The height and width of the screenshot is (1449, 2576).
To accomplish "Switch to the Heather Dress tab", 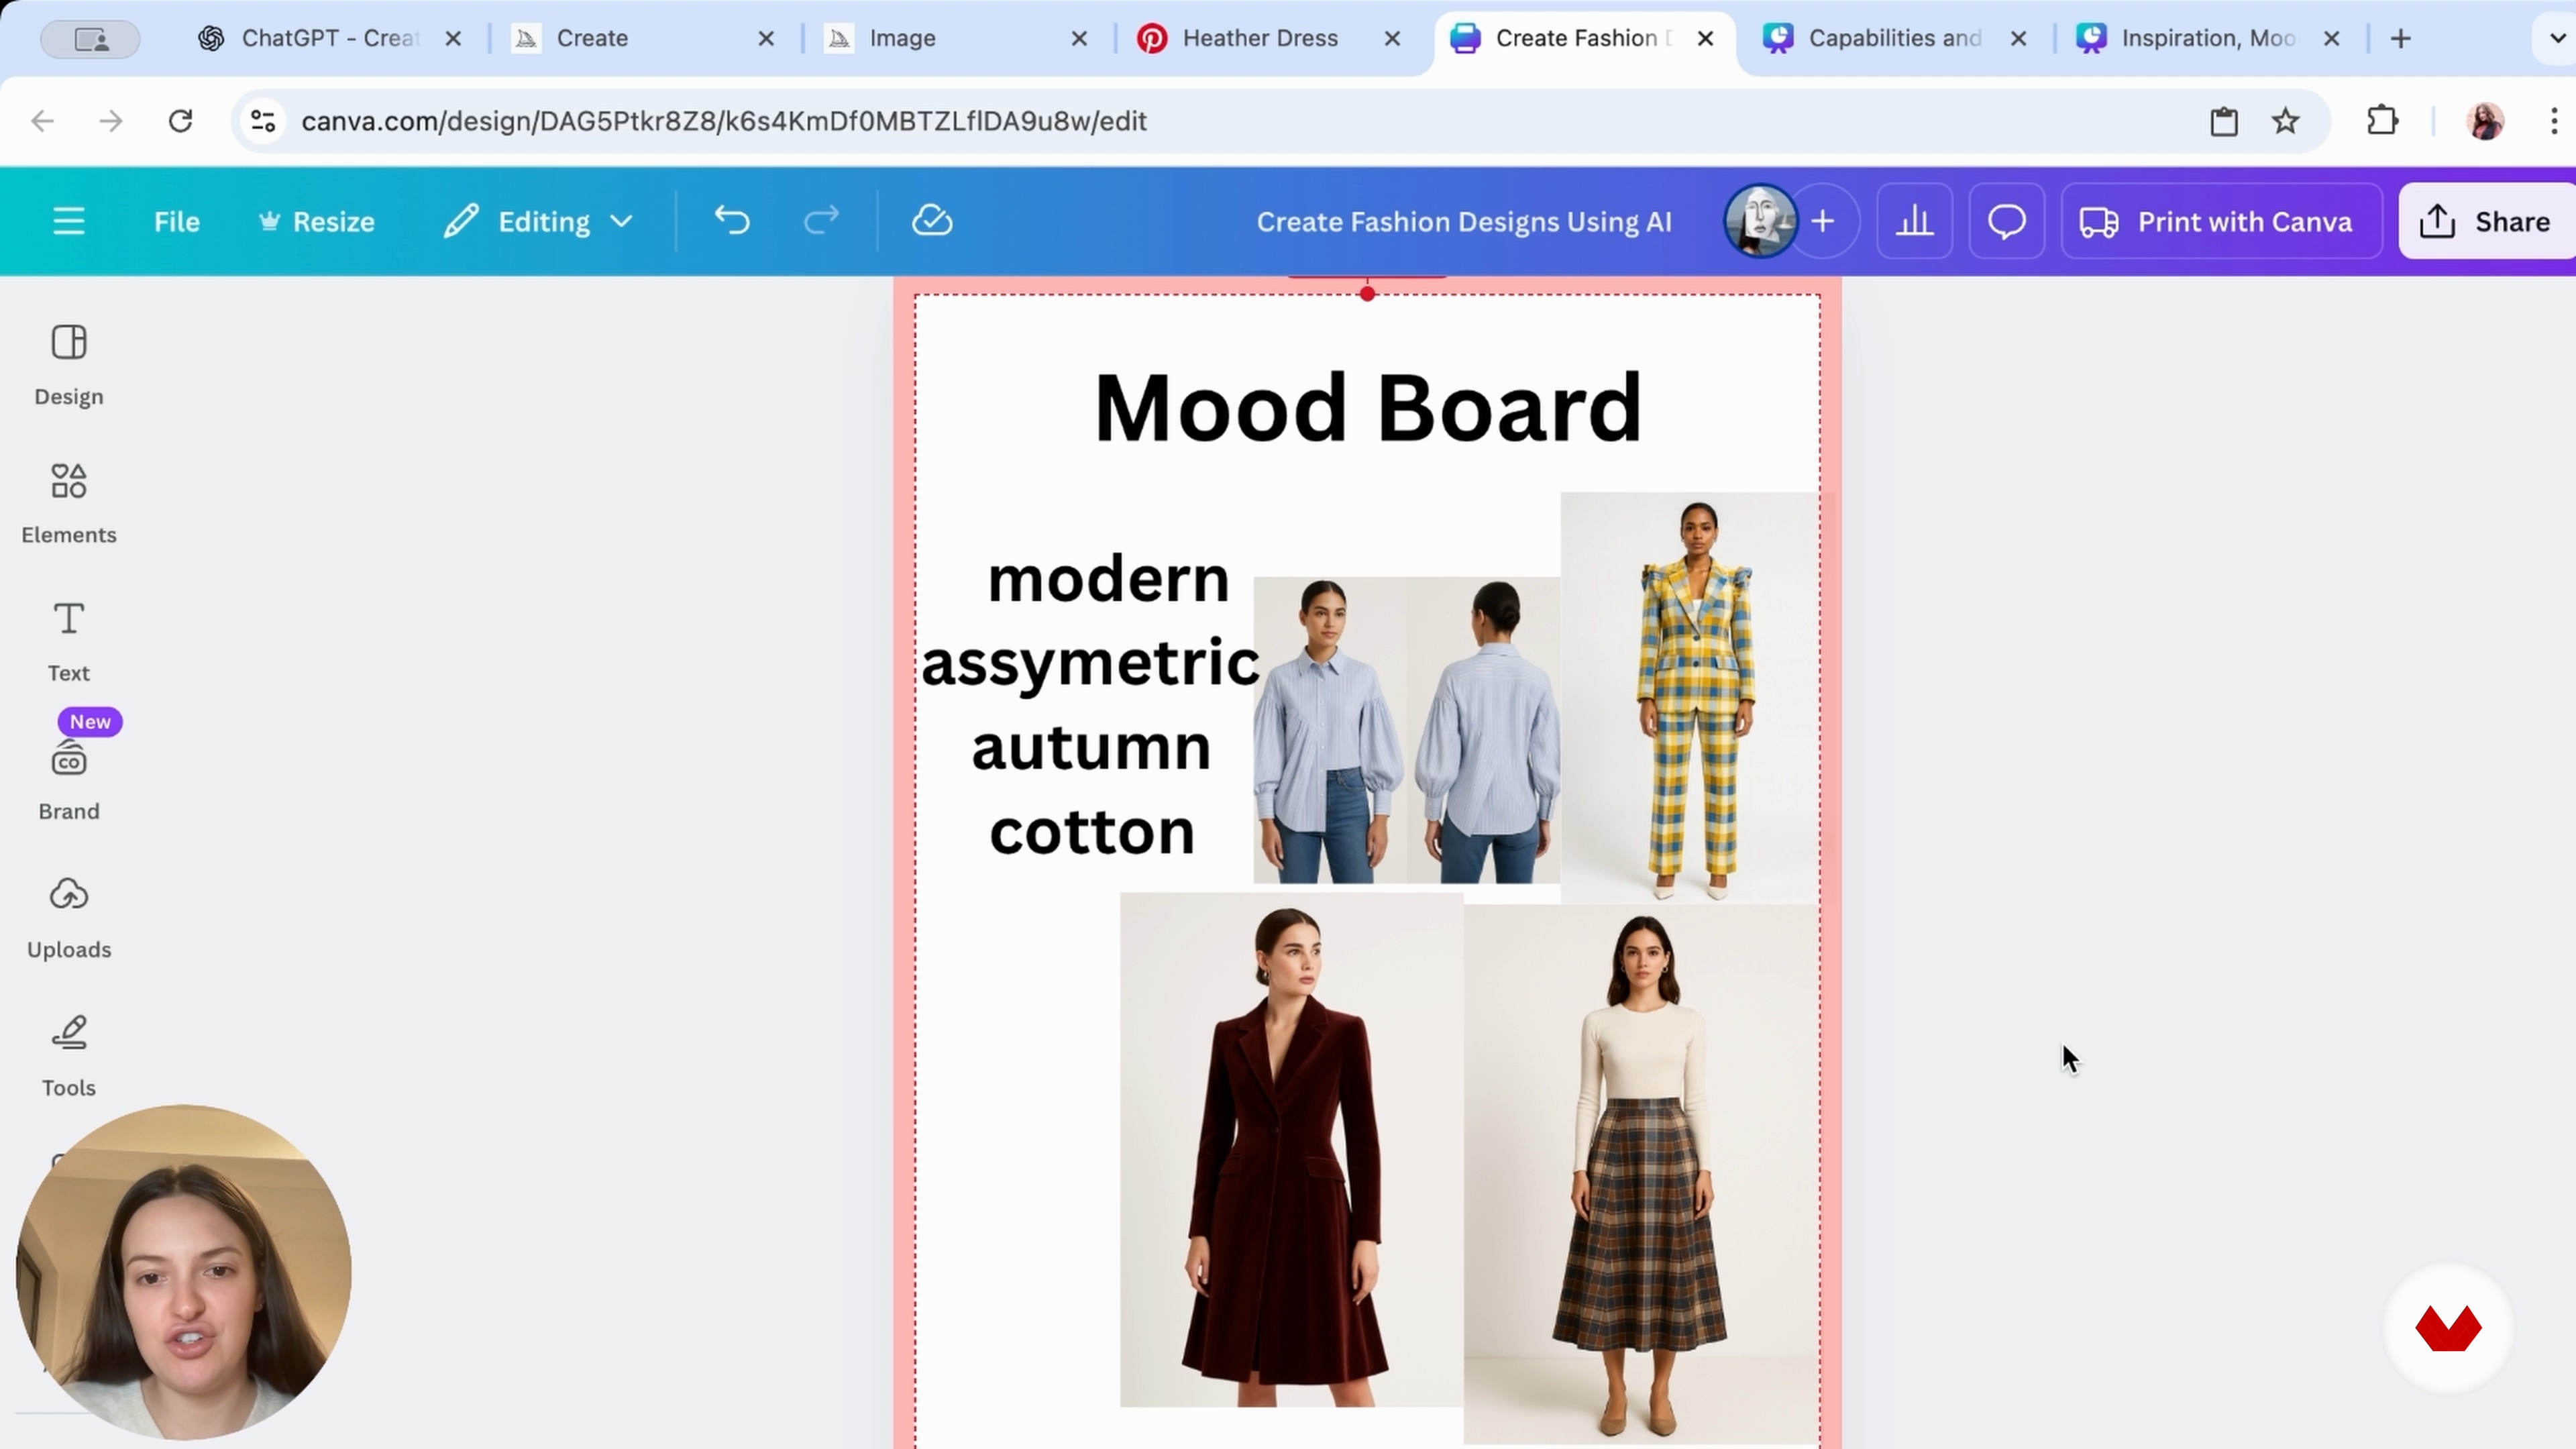I will (x=1259, y=38).
